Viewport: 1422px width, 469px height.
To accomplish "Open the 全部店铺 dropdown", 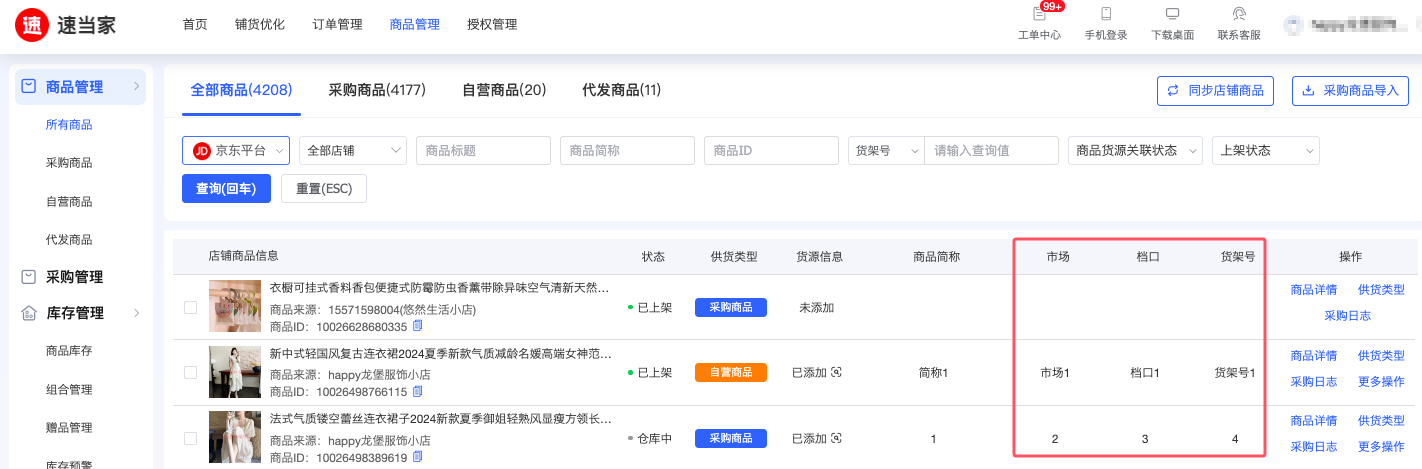I will coord(353,151).
